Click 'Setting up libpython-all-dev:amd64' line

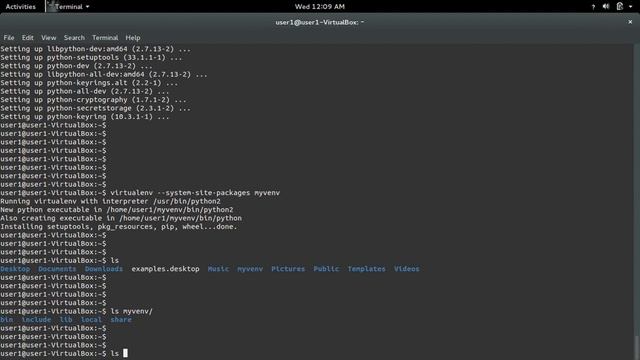pyautogui.click(x=104, y=74)
